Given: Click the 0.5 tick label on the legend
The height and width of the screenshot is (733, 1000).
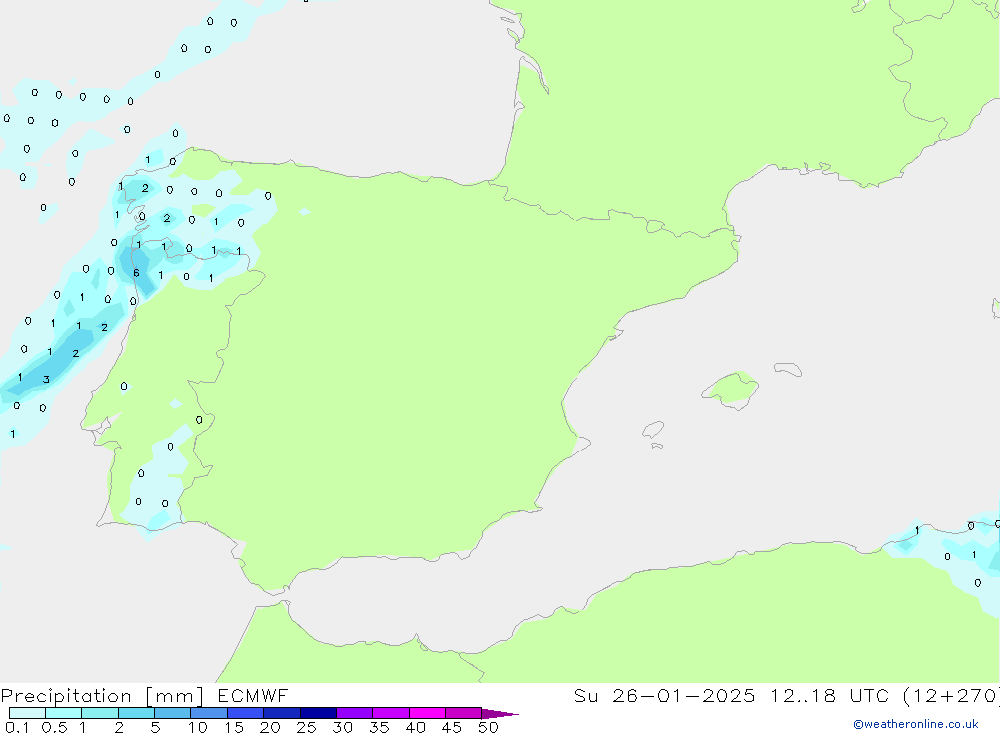Looking at the screenshot, I should (x=54, y=727).
